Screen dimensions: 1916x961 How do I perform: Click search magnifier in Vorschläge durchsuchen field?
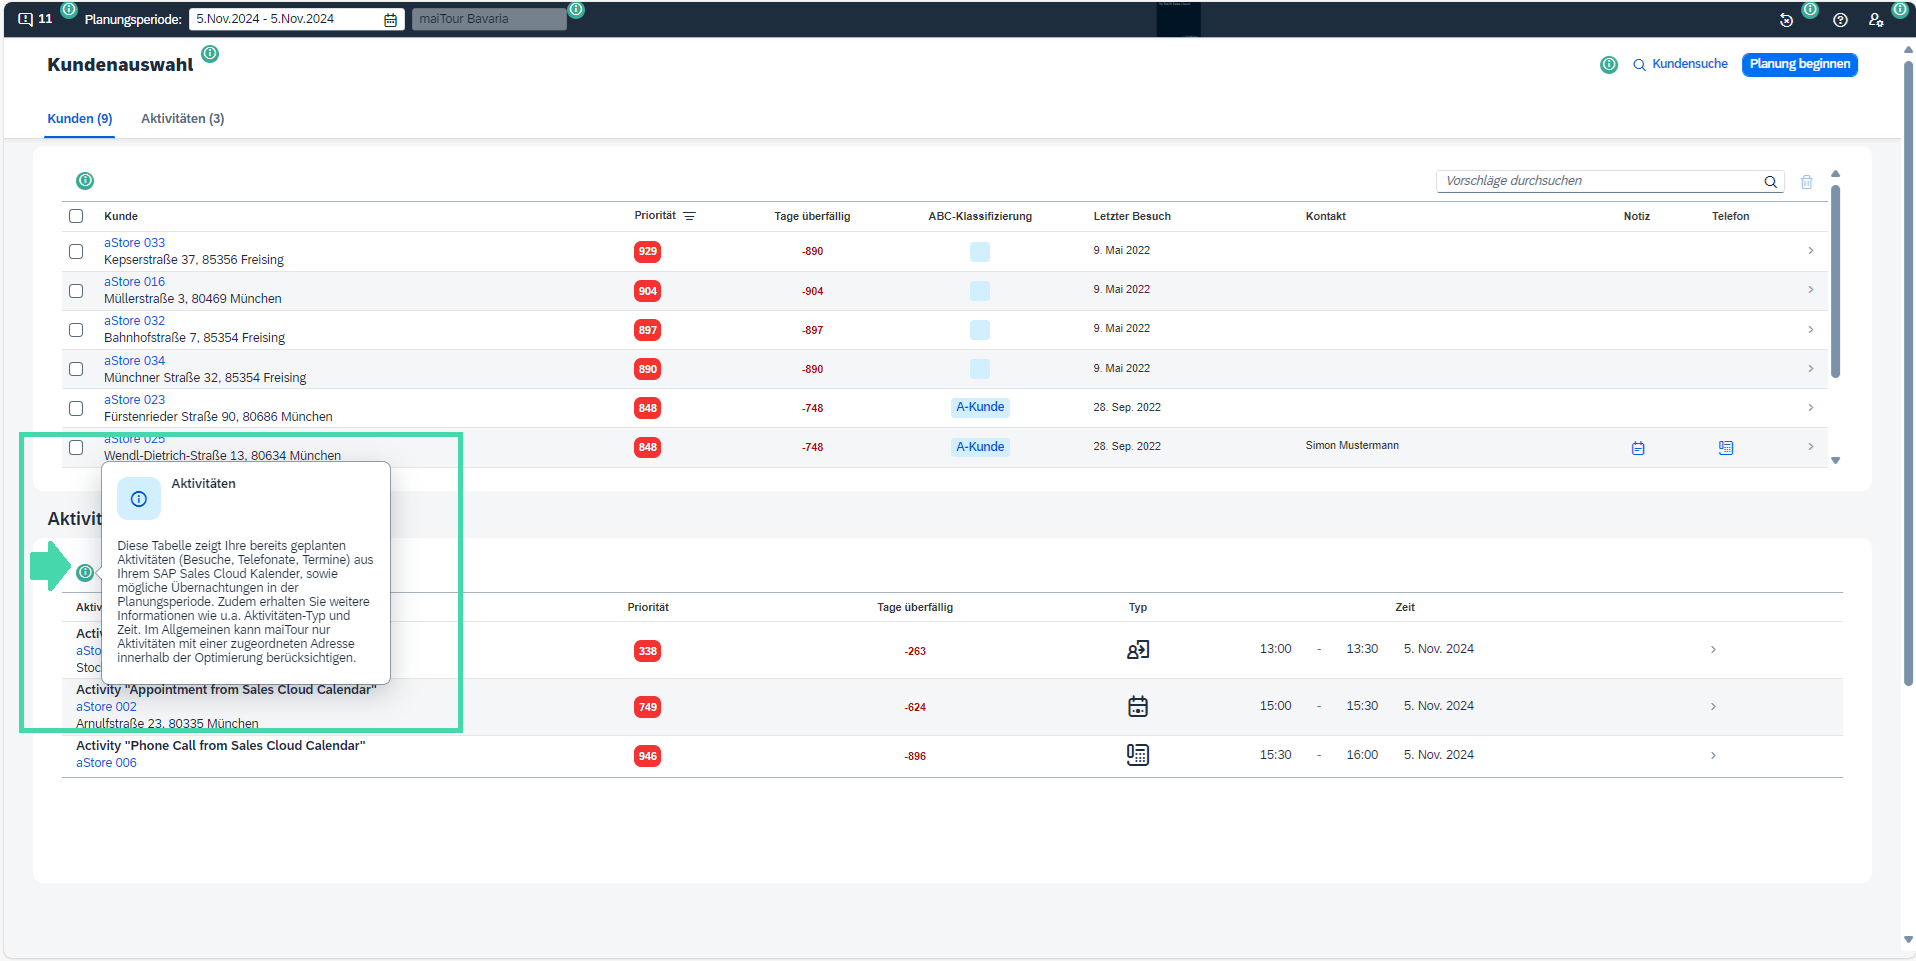click(x=1770, y=182)
